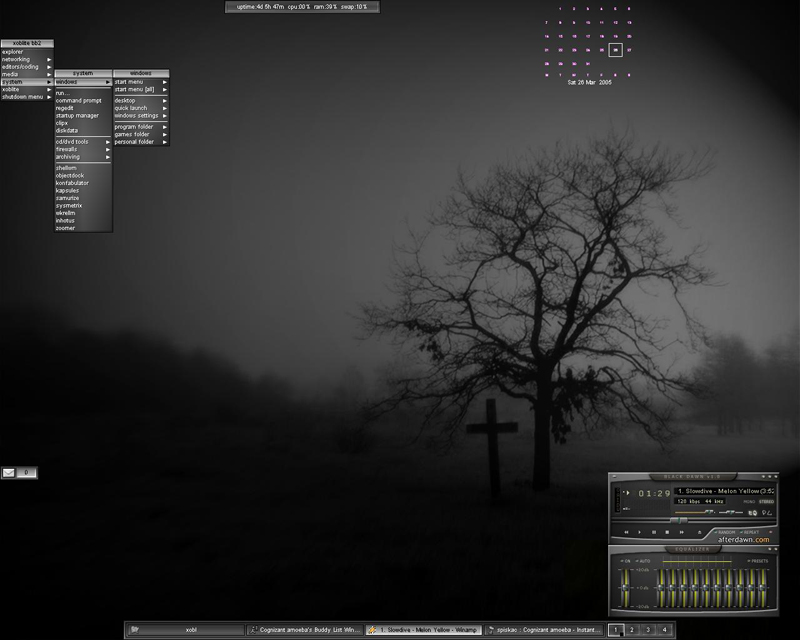
Task: Pause the Slowdive track in Winamp
Action: point(654,532)
